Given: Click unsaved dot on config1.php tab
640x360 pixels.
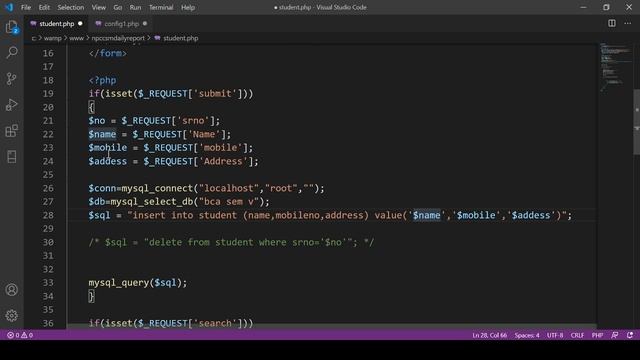Looking at the screenshot, I should tap(145, 24).
